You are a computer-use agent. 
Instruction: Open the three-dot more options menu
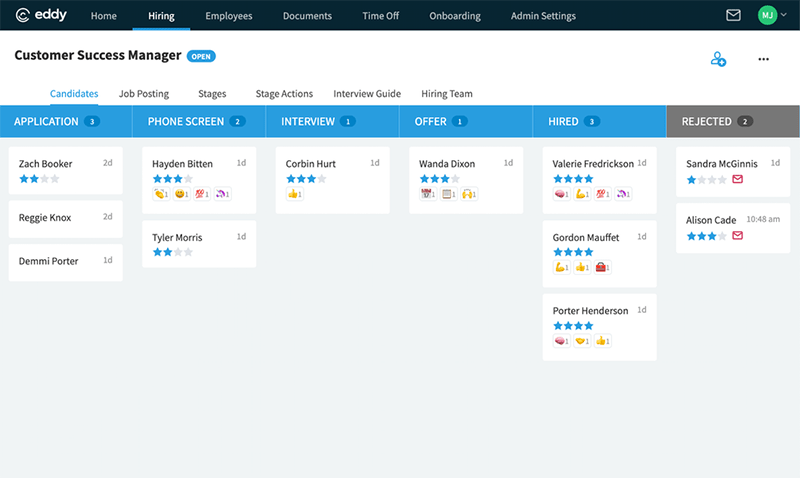764,60
